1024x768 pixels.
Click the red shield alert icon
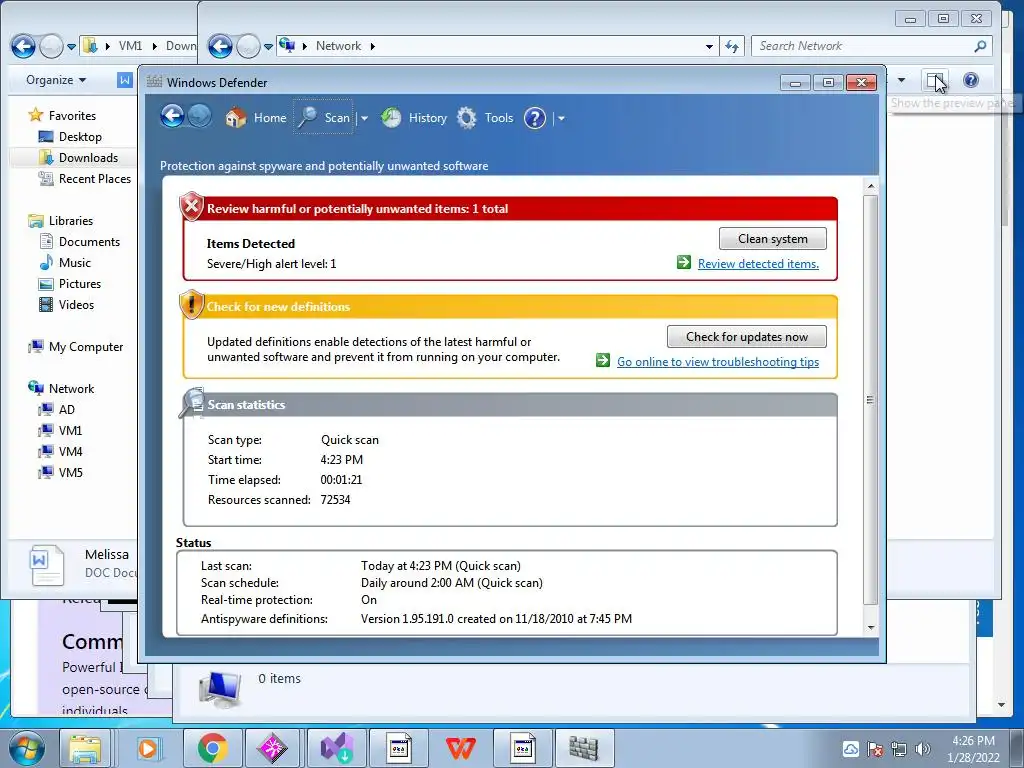[x=191, y=207]
